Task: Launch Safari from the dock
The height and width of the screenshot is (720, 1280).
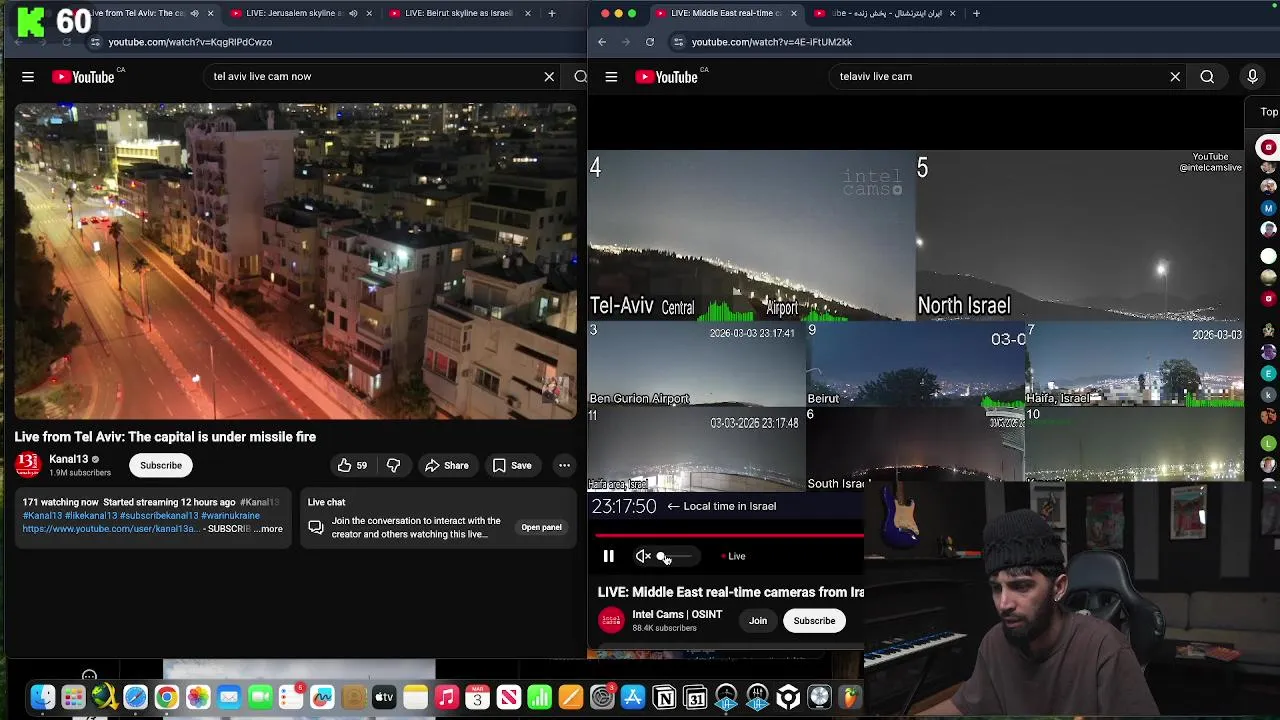Action: click(135, 697)
